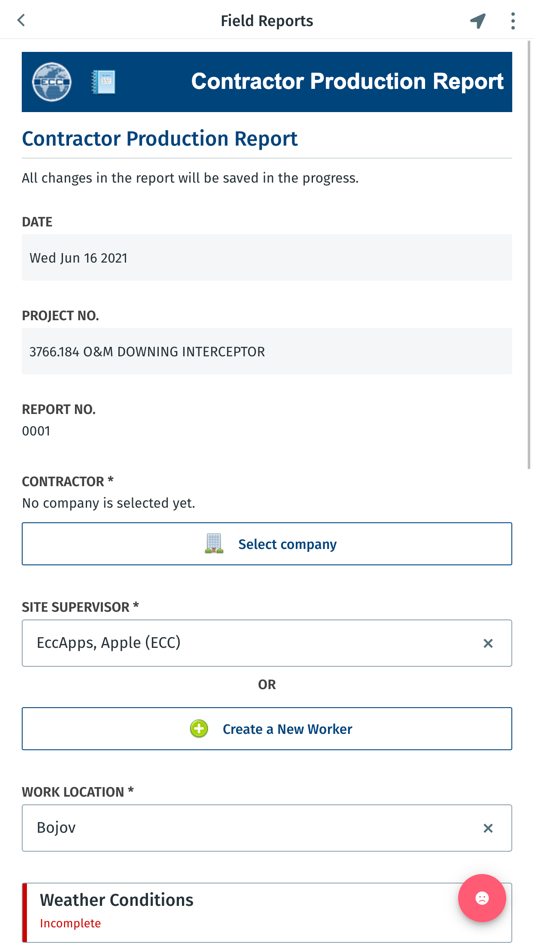Click Create a New Worker button
Screen dimensions: 534x950
tap(267, 728)
